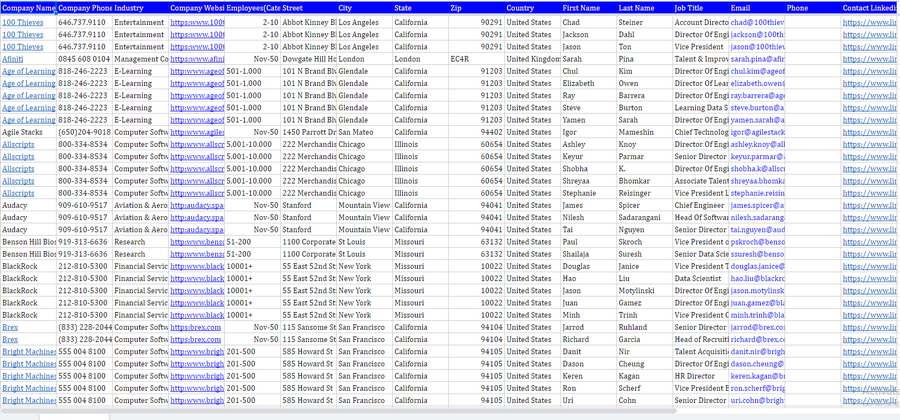Select the Zip column header
Image resolution: width=900 pixels, height=420 pixels.
[x=477, y=8]
